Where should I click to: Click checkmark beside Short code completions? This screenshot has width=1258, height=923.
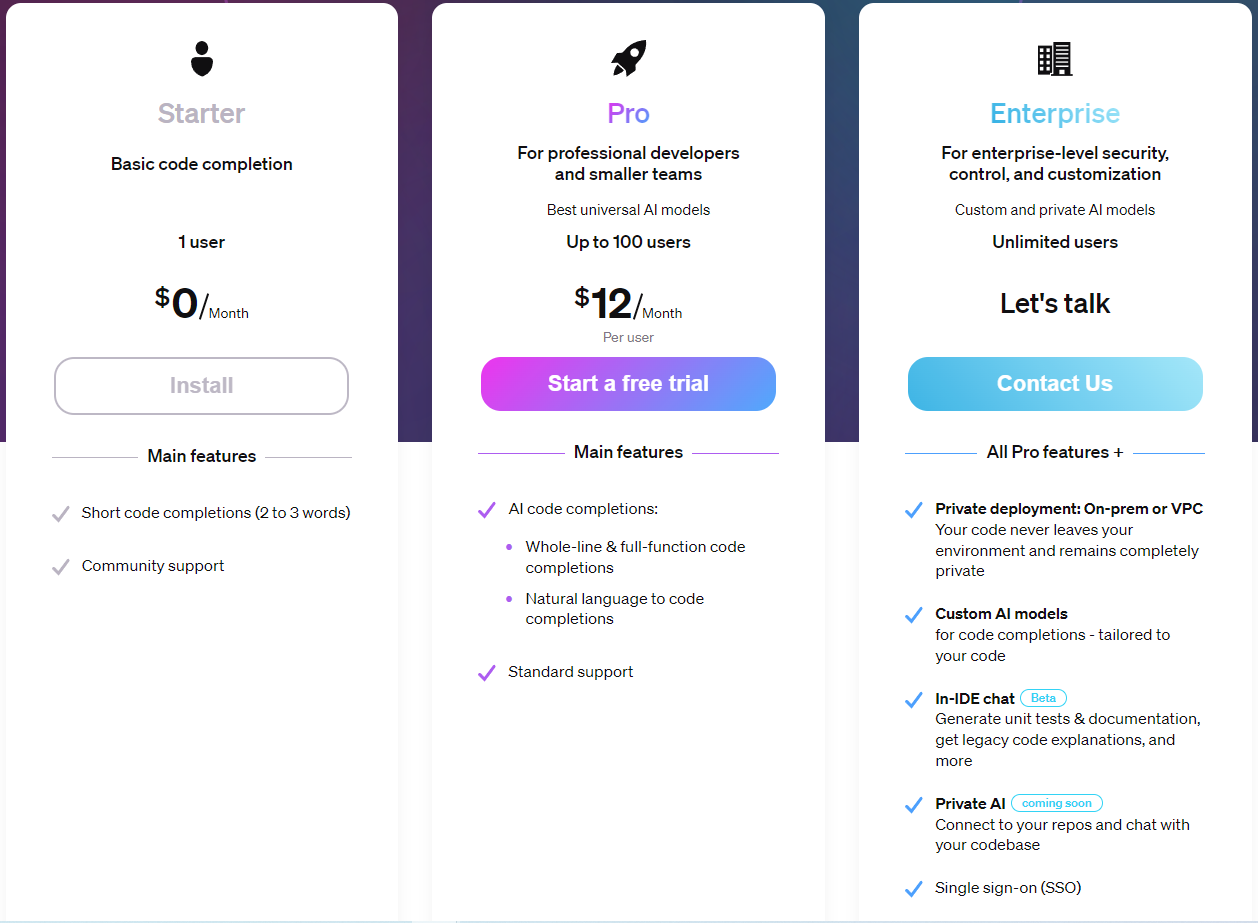61,514
